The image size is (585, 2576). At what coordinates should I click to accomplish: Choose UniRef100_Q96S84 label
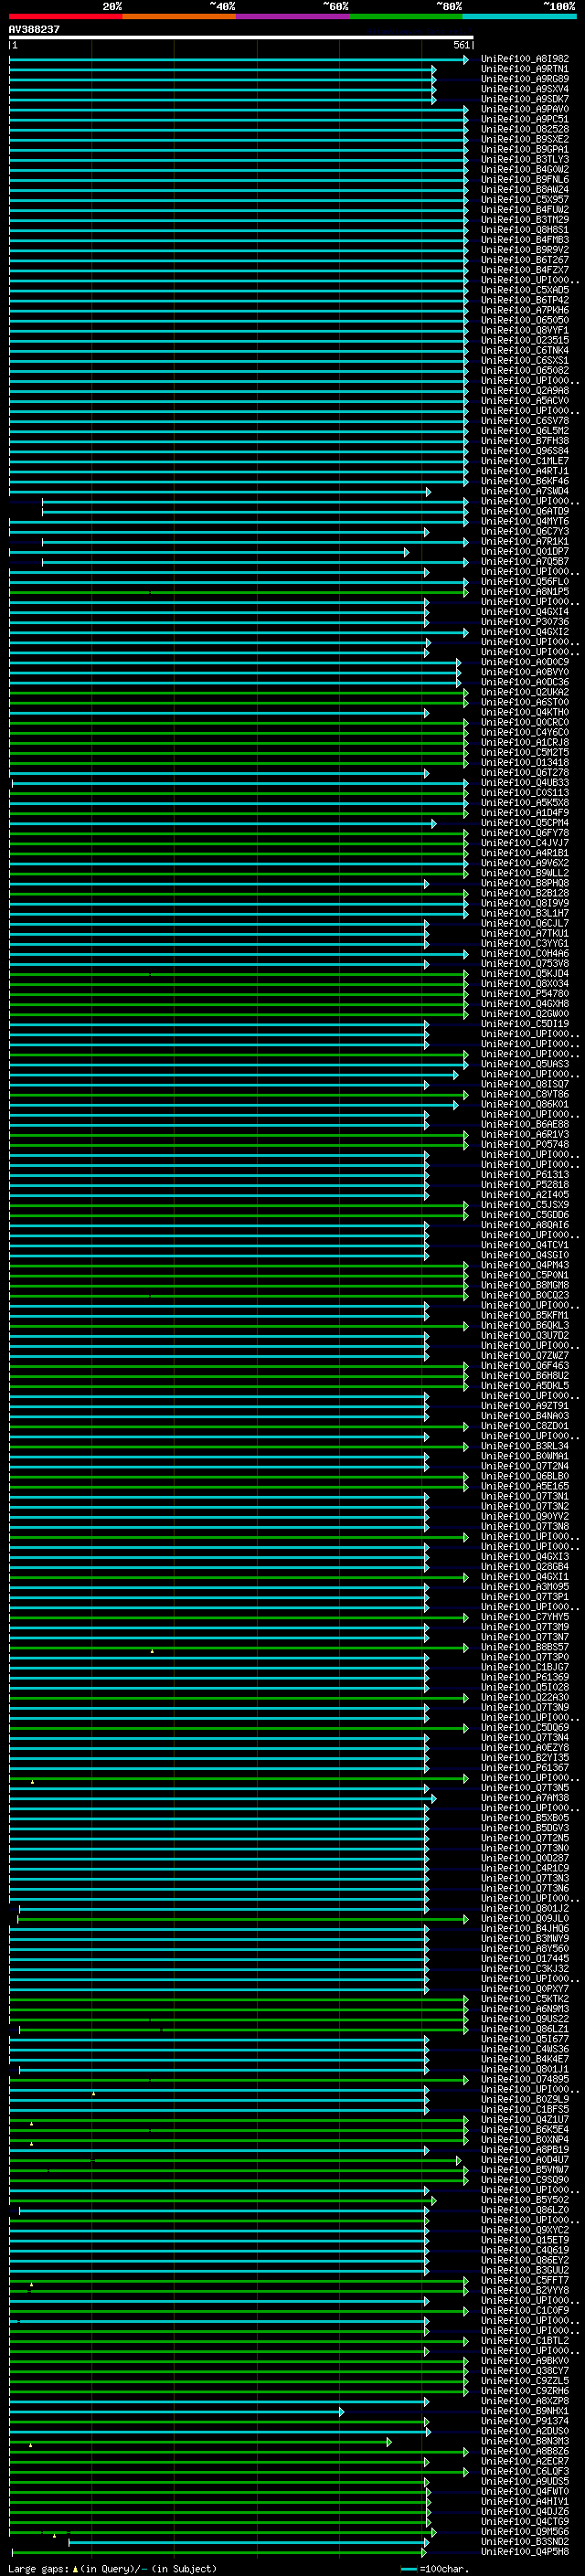coord(525,451)
